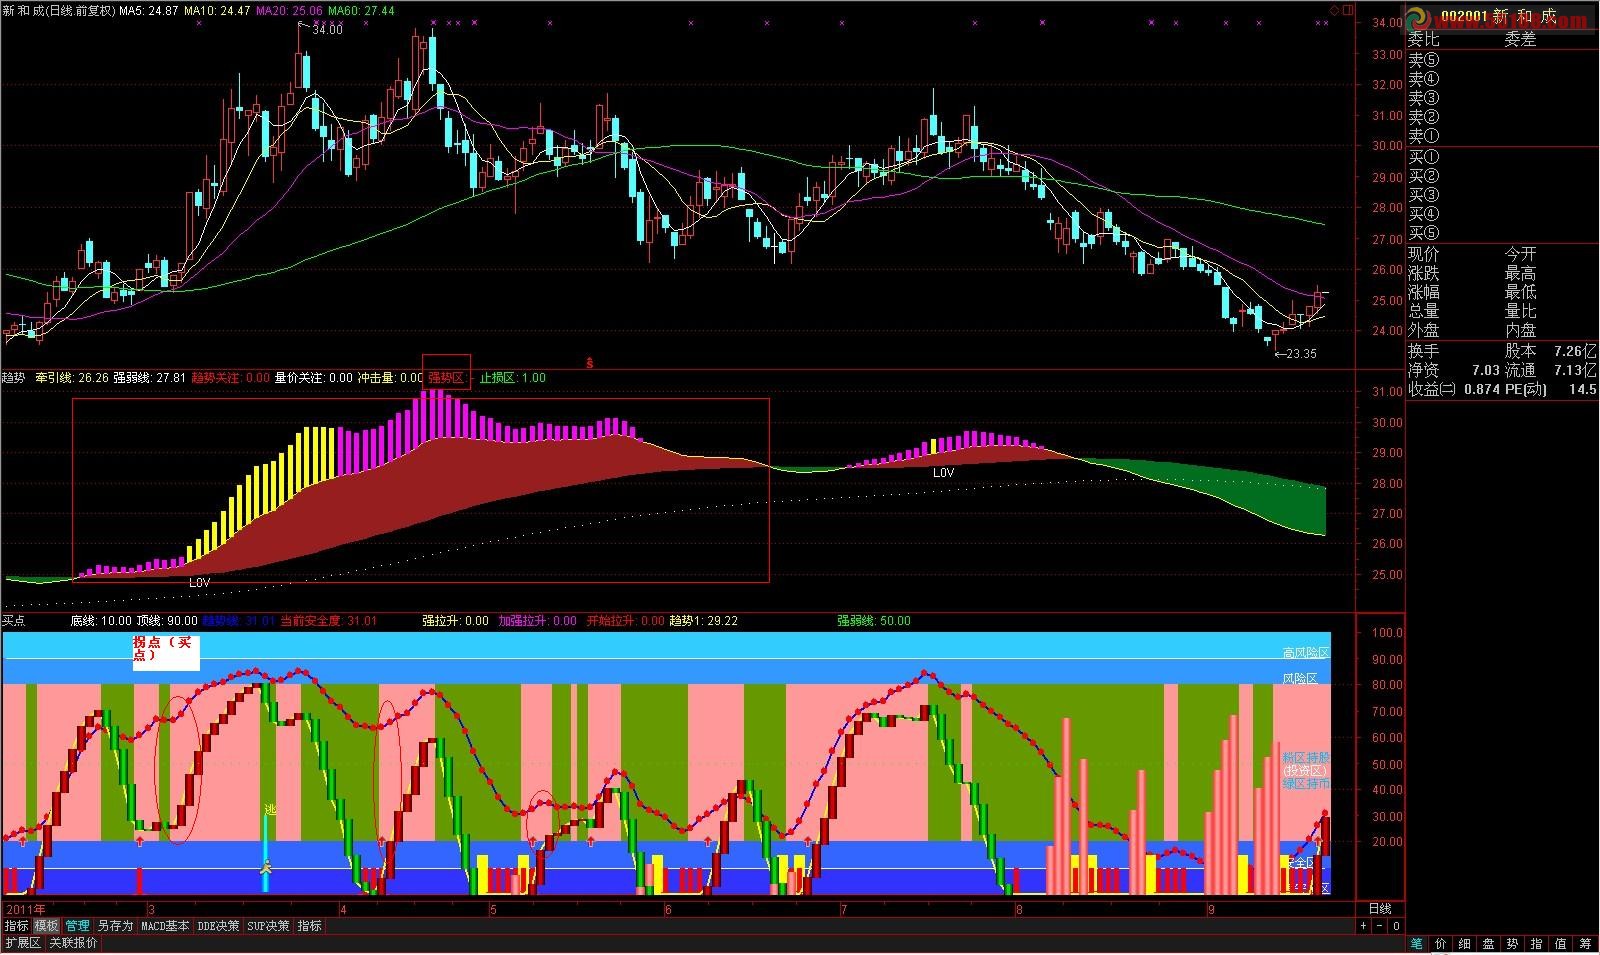
Task: Switch to the 价 tab
Action: tap(1440, 943)
